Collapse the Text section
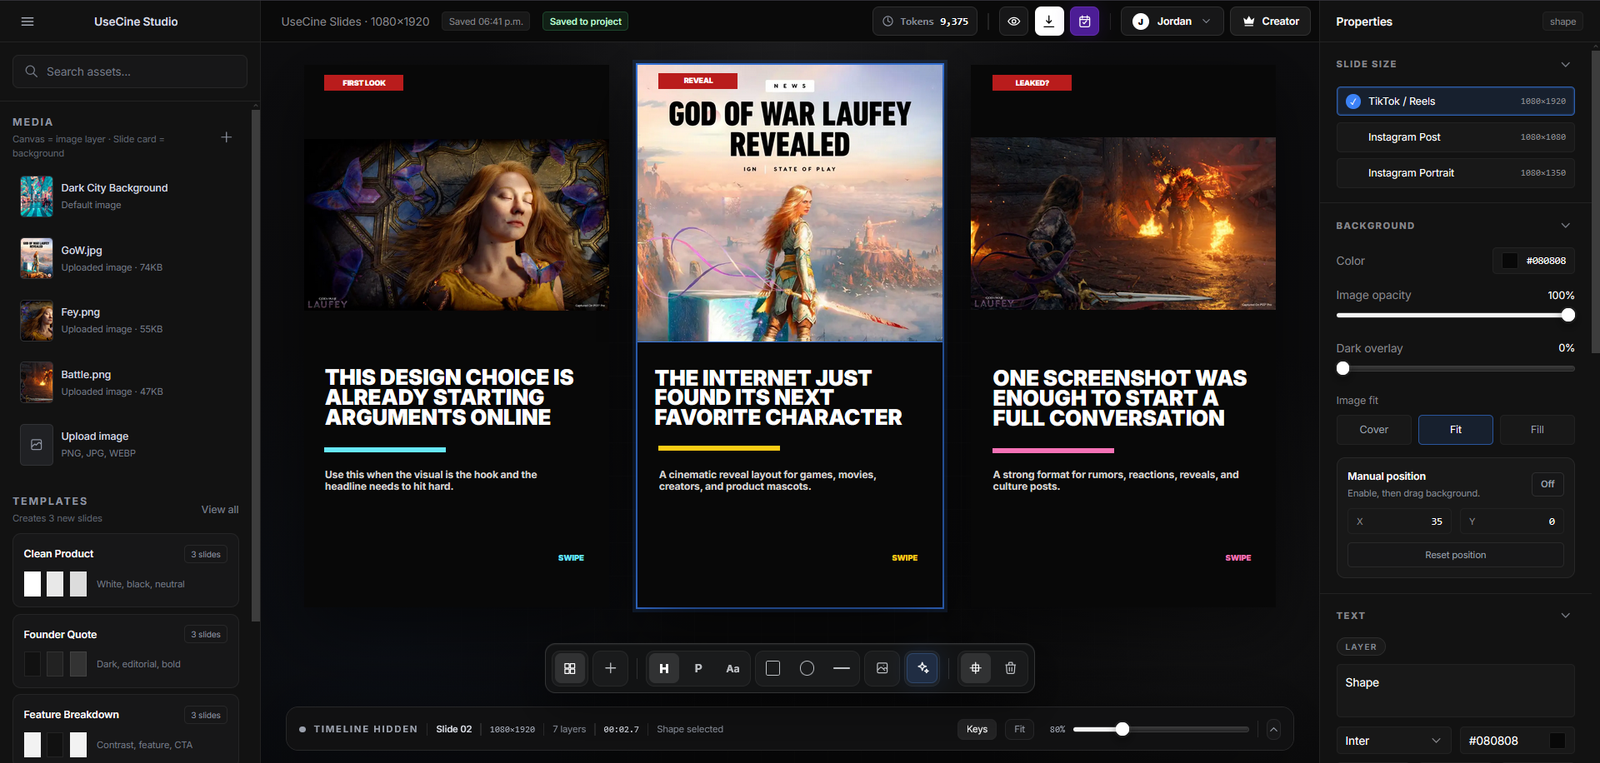1600x763 pixels. 1565,616
